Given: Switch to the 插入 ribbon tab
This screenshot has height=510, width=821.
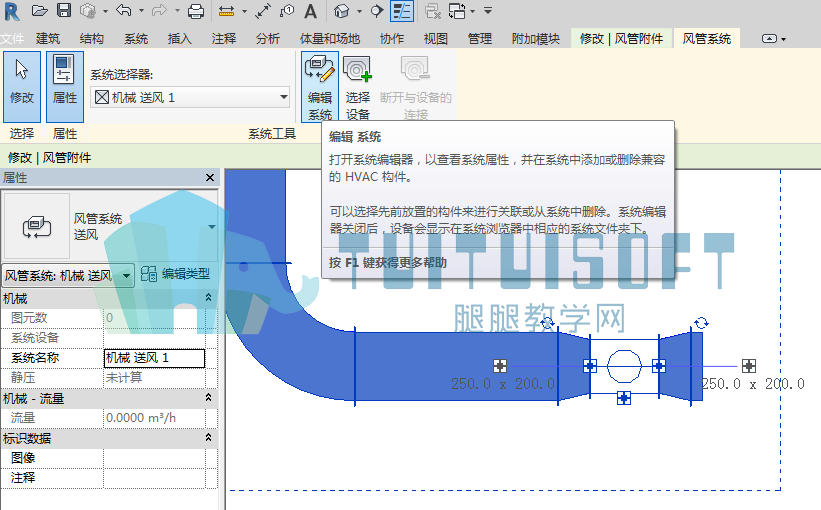Looking at the screenshot, I should (180, 39).
